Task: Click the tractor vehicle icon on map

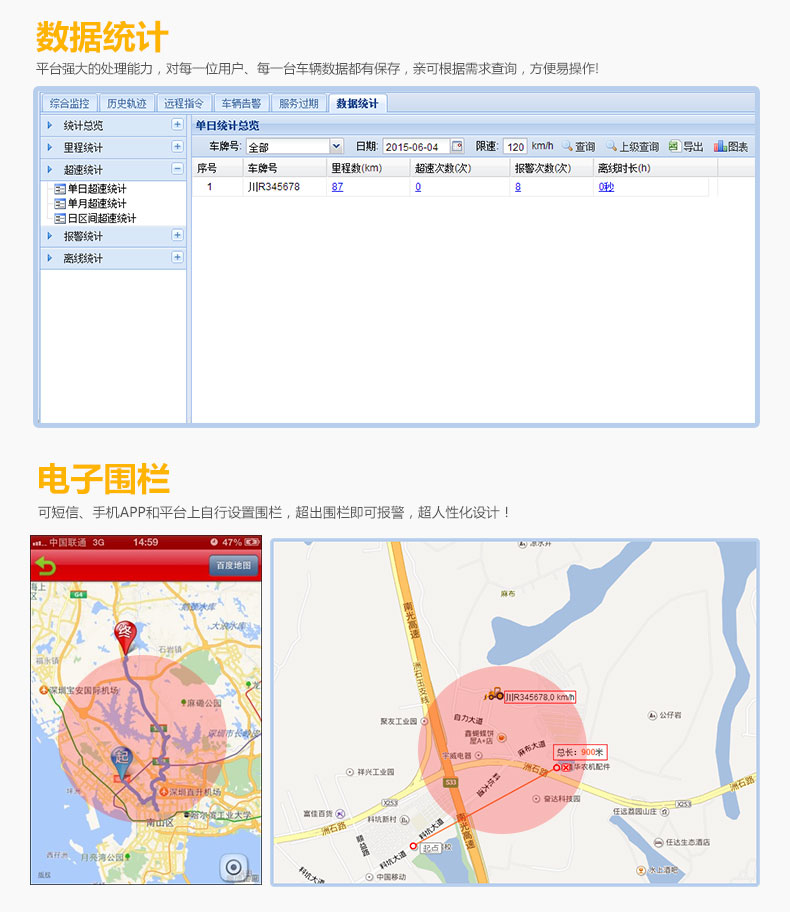Action: [494, 693]
